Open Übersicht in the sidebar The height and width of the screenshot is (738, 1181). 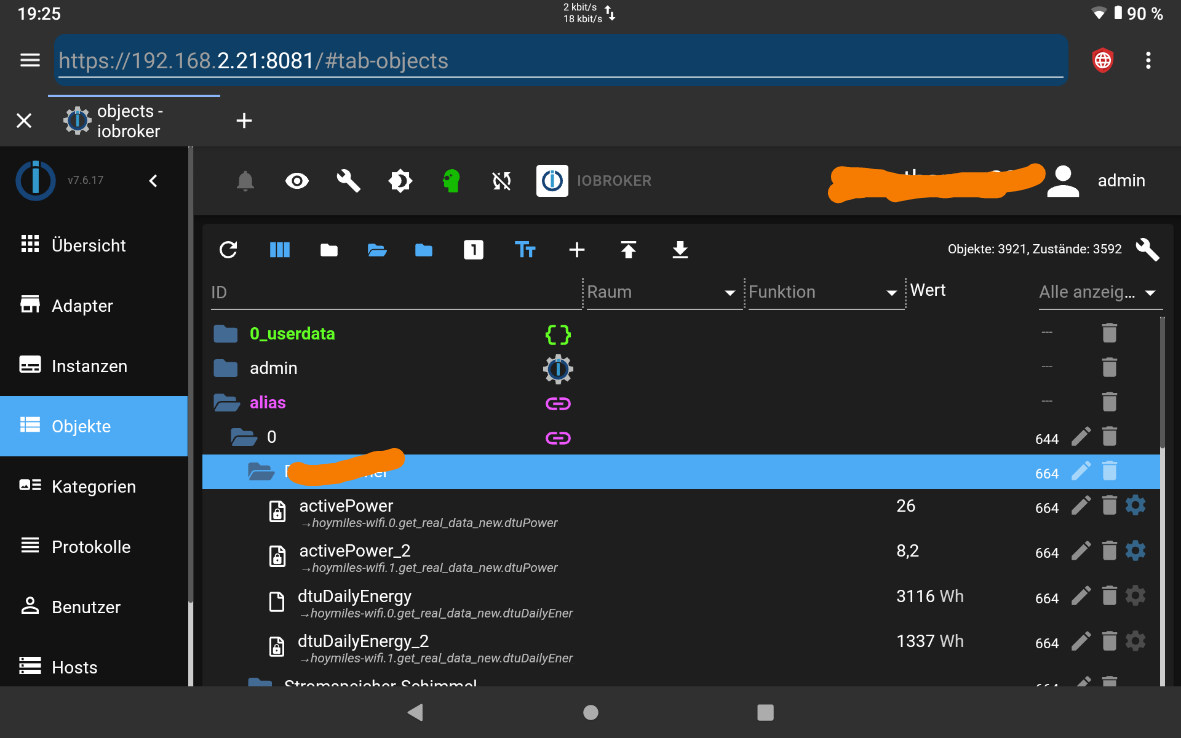[93, 245]
